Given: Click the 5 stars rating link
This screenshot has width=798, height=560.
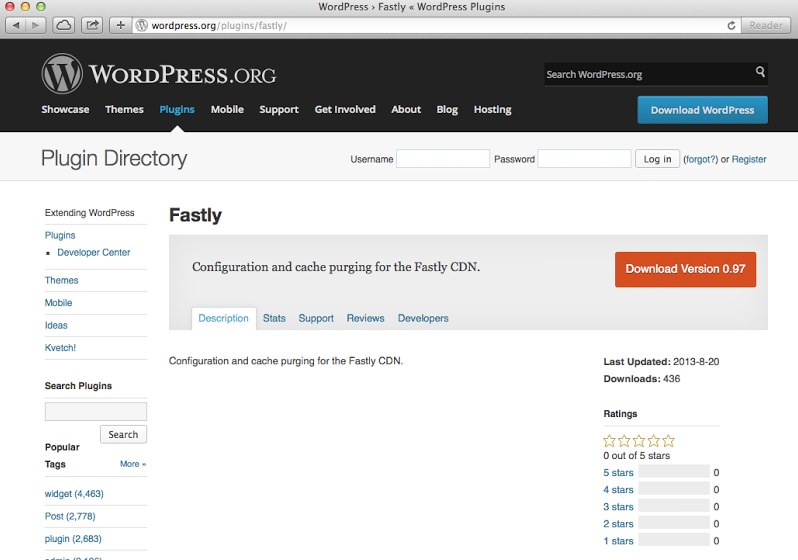Looking at the screenshot, I should tap(618, 473).
